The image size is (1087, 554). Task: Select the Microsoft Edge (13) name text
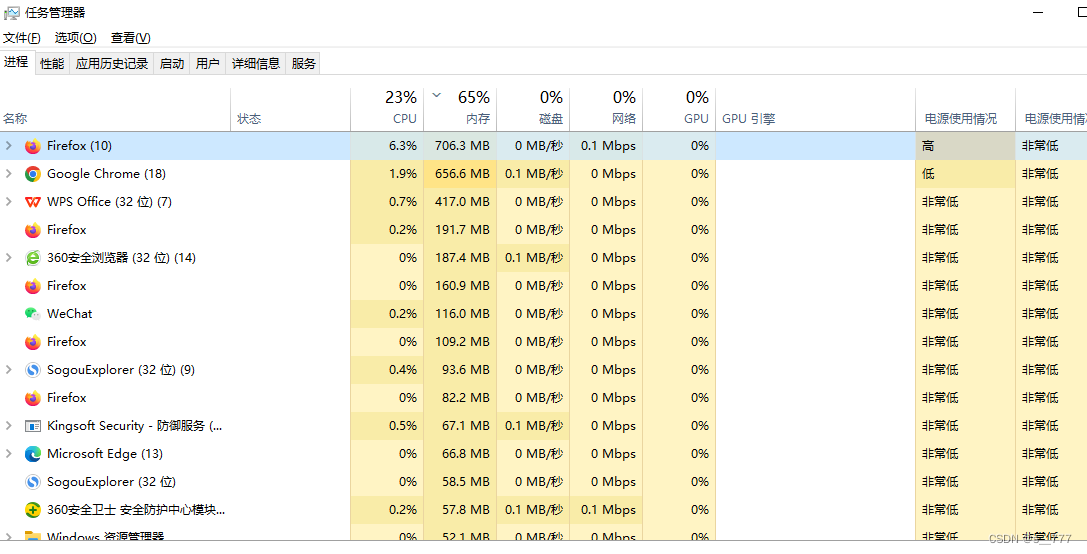[x=105, y=454]
